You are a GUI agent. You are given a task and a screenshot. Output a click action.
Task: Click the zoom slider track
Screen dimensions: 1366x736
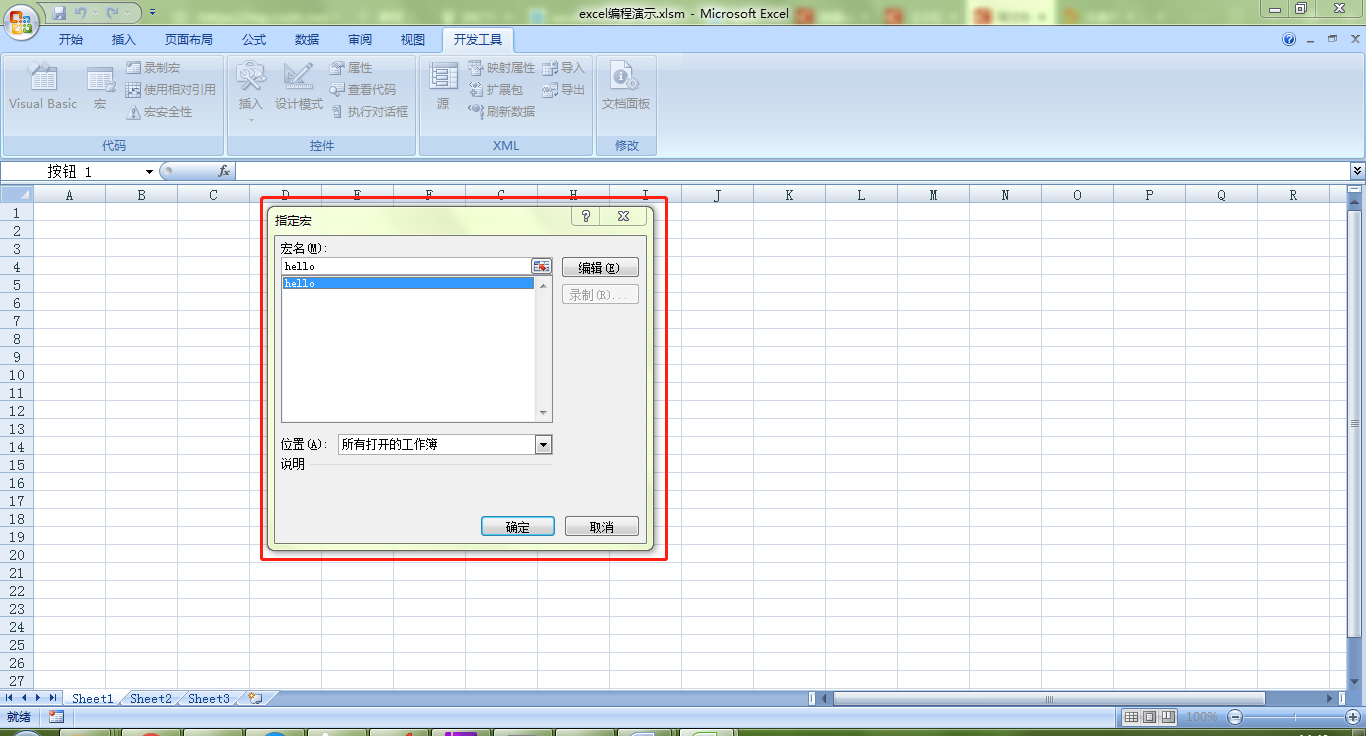pyautogui.click(x=1294, y=717)
